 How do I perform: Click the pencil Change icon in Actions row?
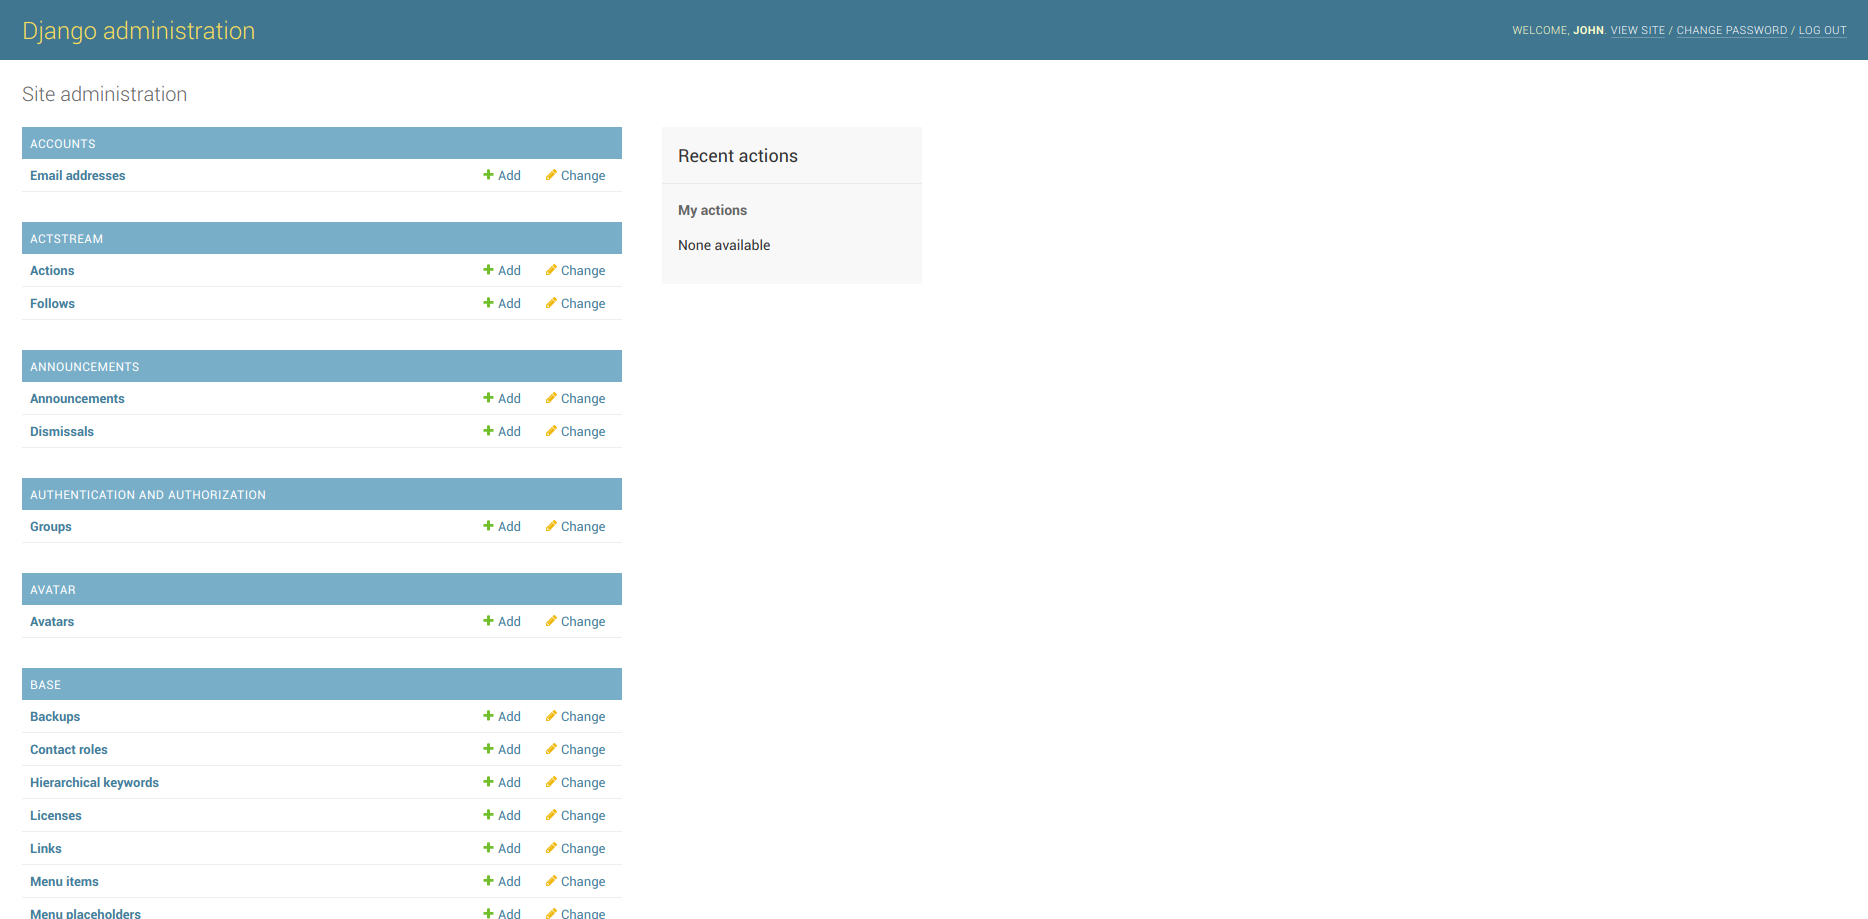click(551, 270)
